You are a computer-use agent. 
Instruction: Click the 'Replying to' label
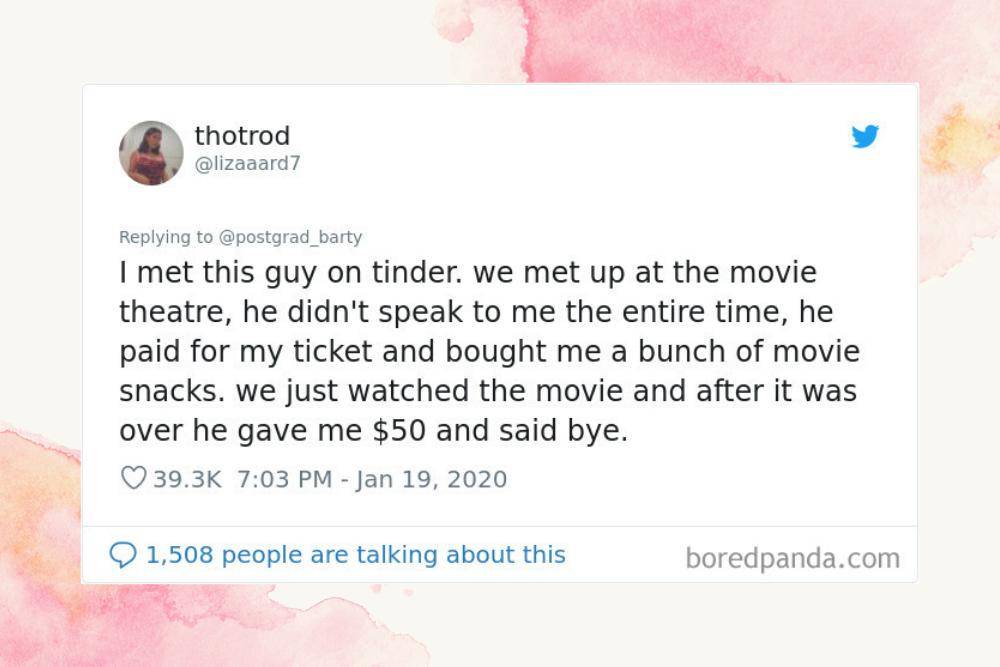click(x=166, y=237)
